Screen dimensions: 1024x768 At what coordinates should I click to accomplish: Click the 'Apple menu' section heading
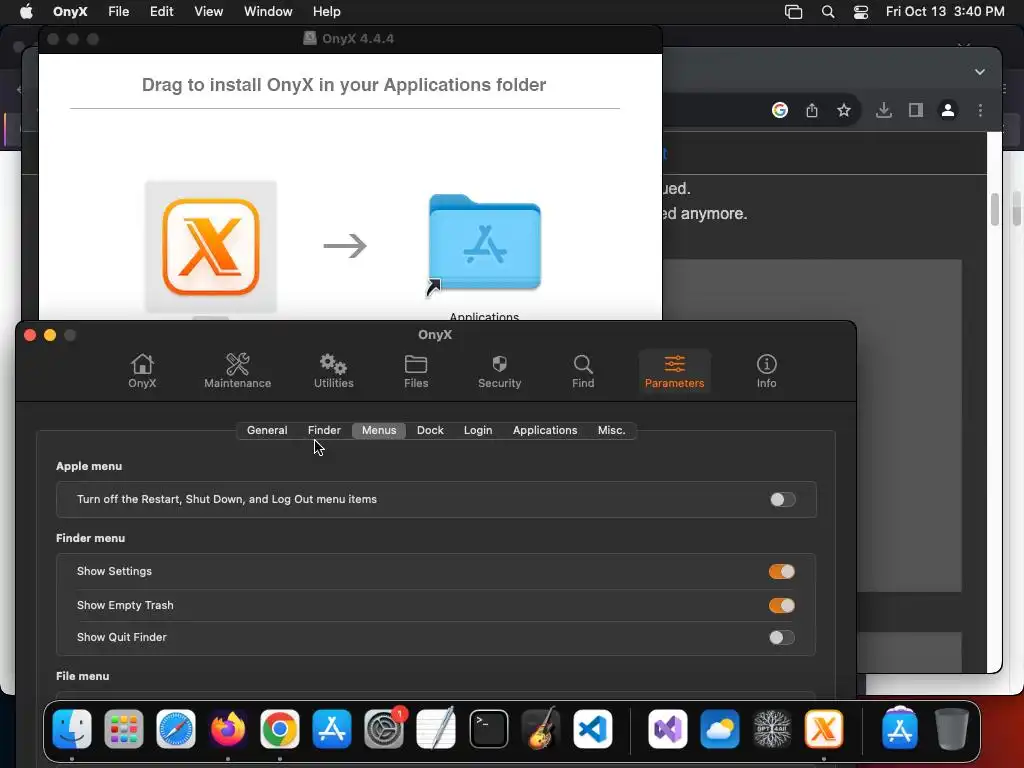[89, 466]
